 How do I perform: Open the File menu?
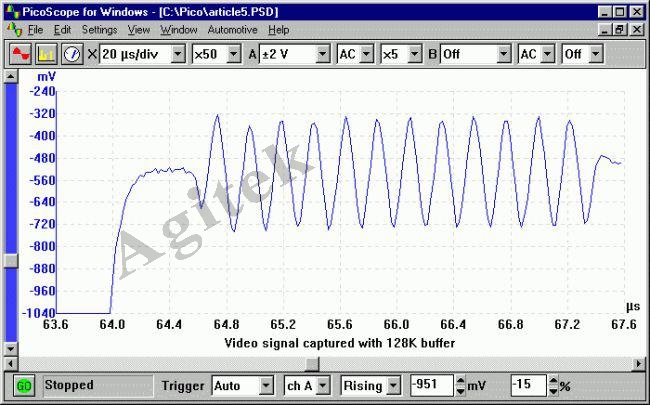35,30
